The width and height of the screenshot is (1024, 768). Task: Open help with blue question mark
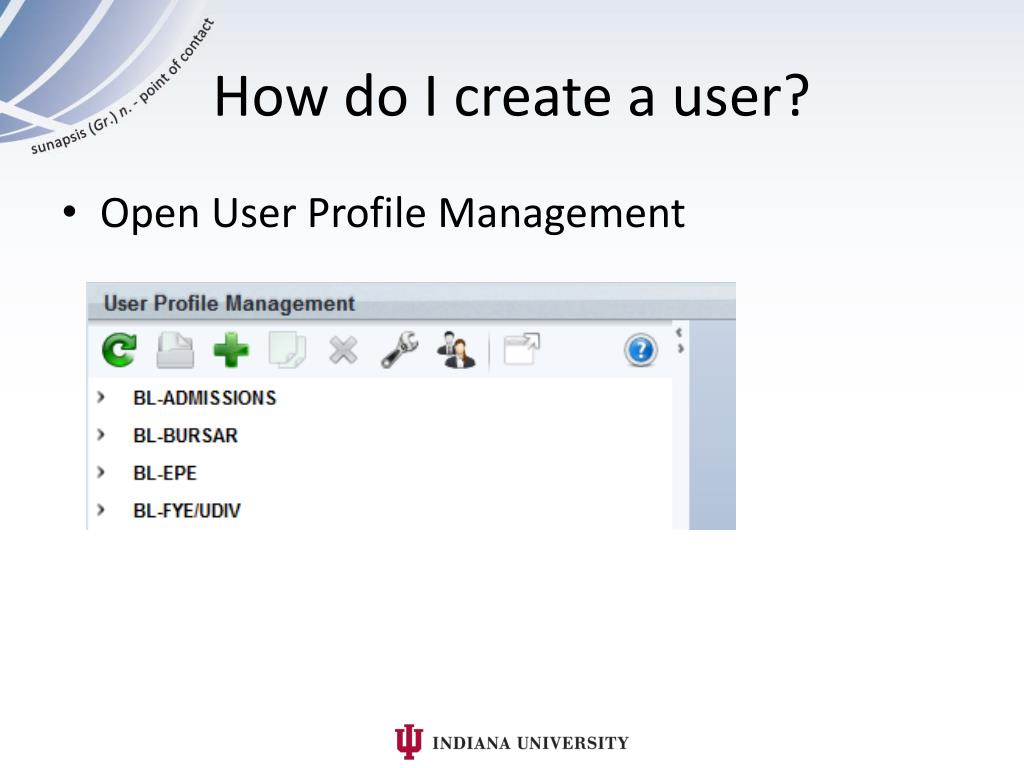641,350
